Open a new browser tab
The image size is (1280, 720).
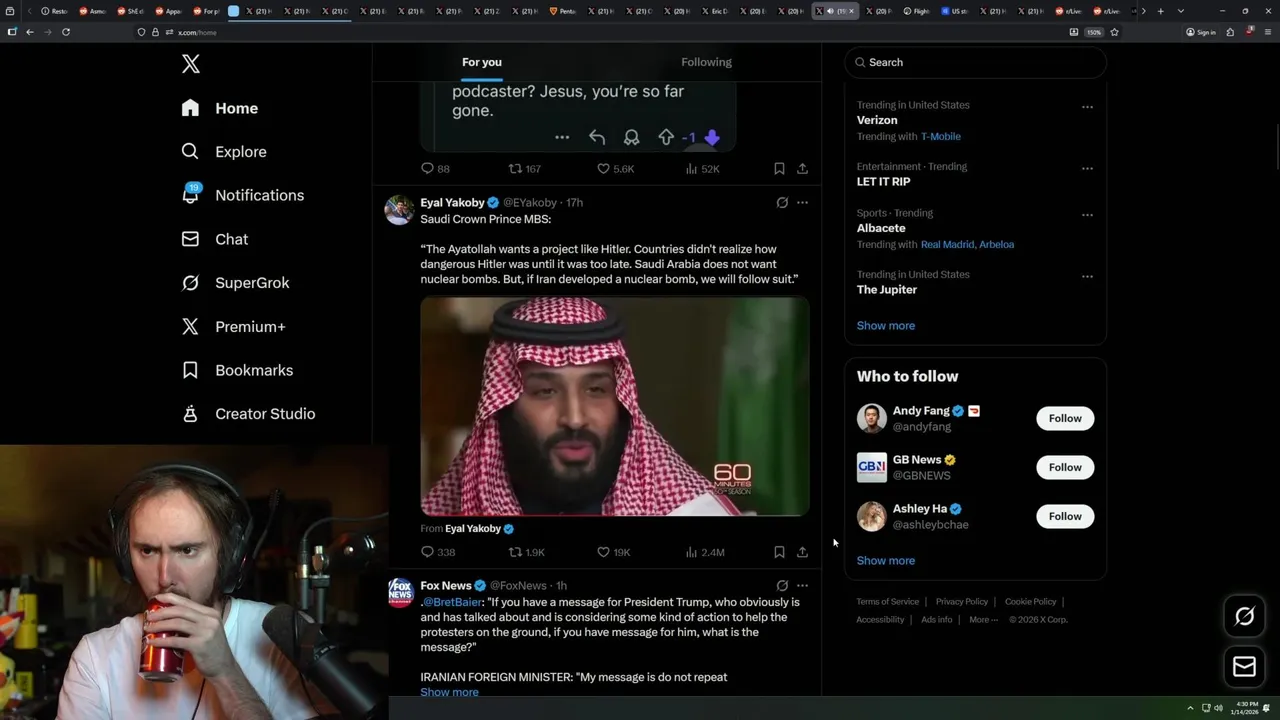tap(1160, 11)
